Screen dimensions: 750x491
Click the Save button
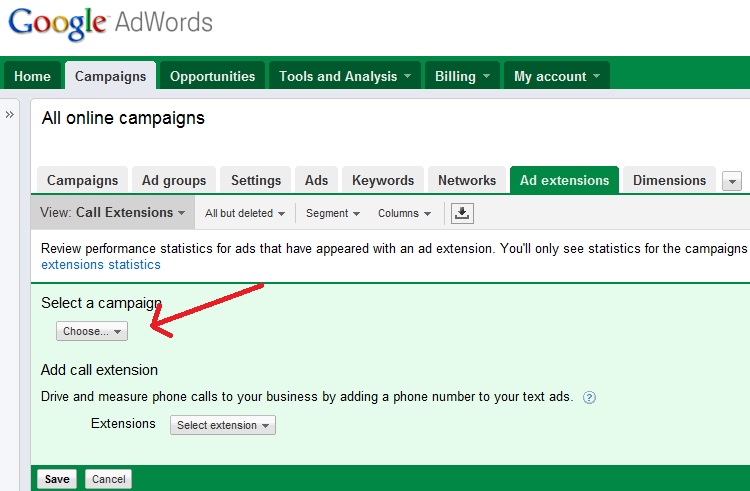click(57, 479)
